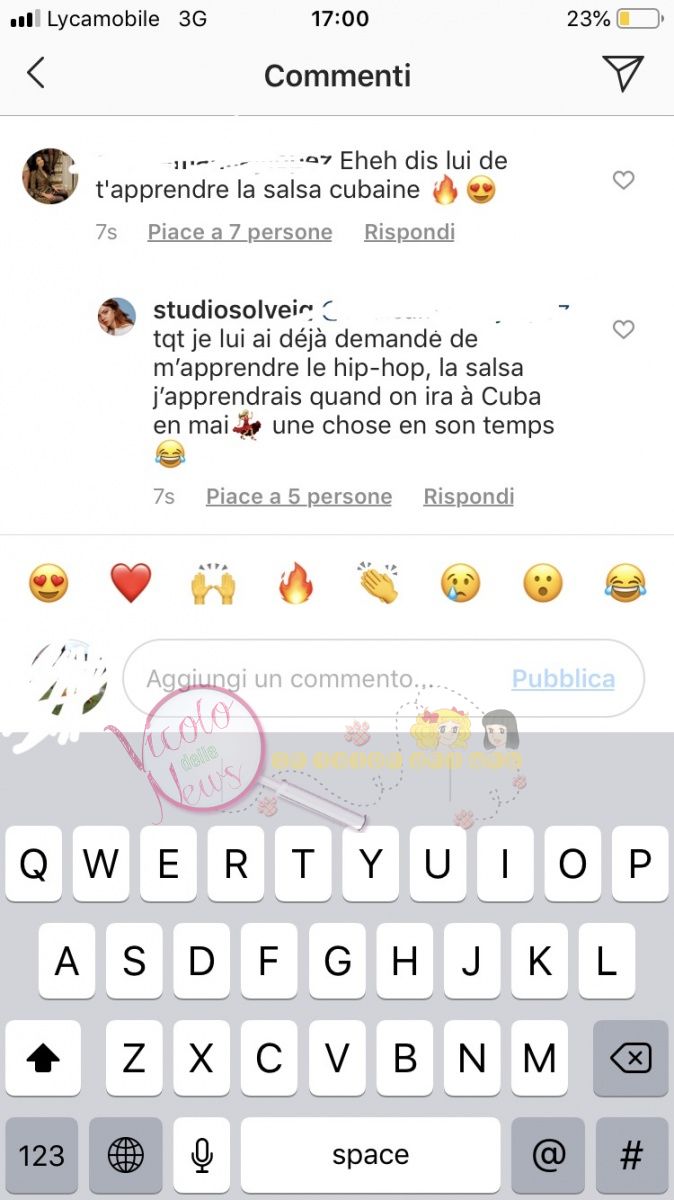674x1200 pixels.
Task: Insert the tears of joy emoji quick reaction
Action: point(625,583)
